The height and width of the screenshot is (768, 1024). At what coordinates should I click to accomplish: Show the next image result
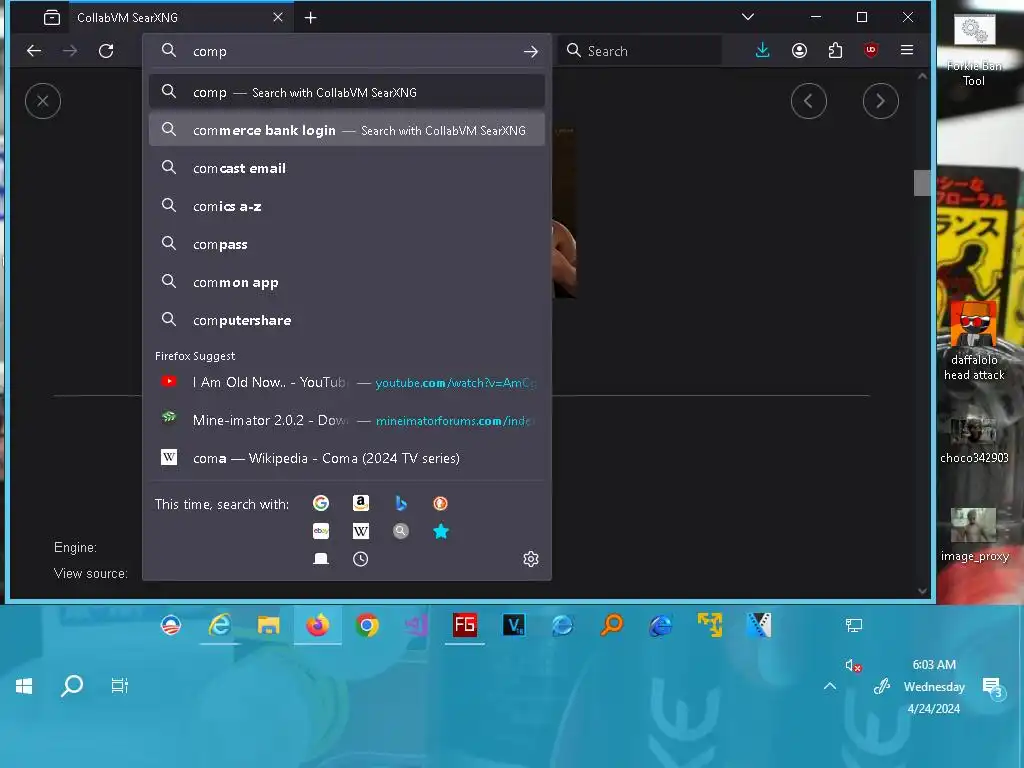[x=880, y=101]
